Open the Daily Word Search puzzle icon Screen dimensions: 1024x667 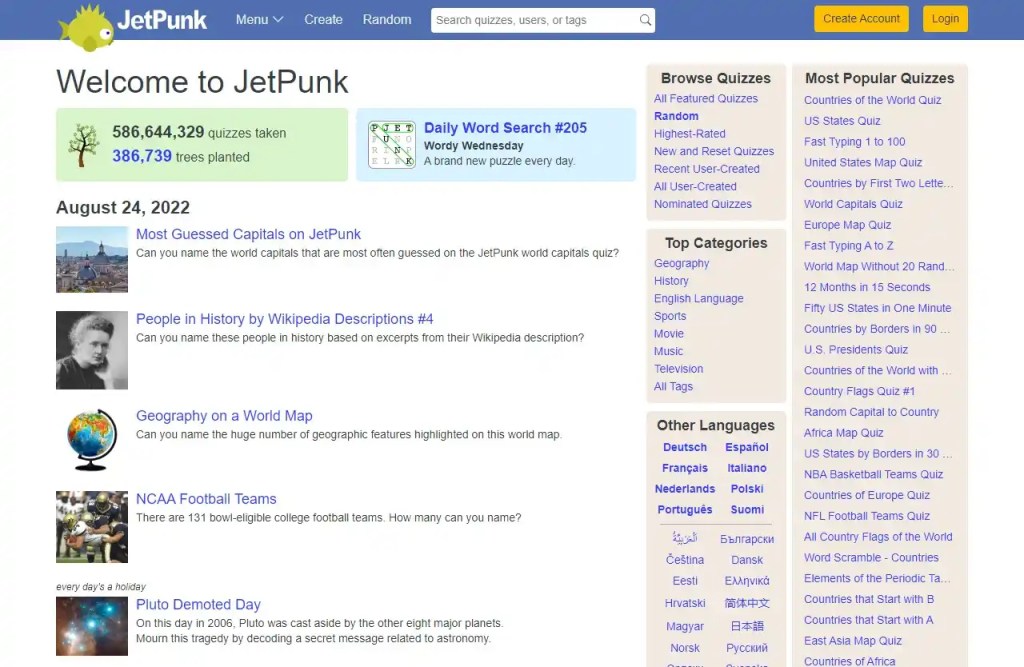pos(392,144)
